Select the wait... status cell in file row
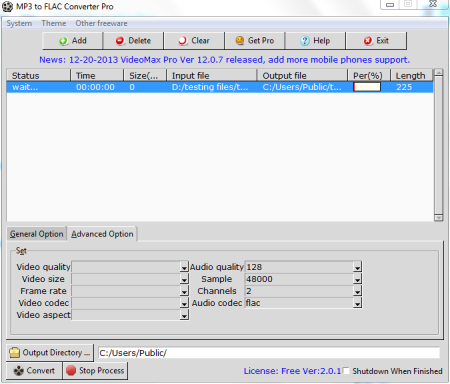Screen dimensions: 450x384 25,87
